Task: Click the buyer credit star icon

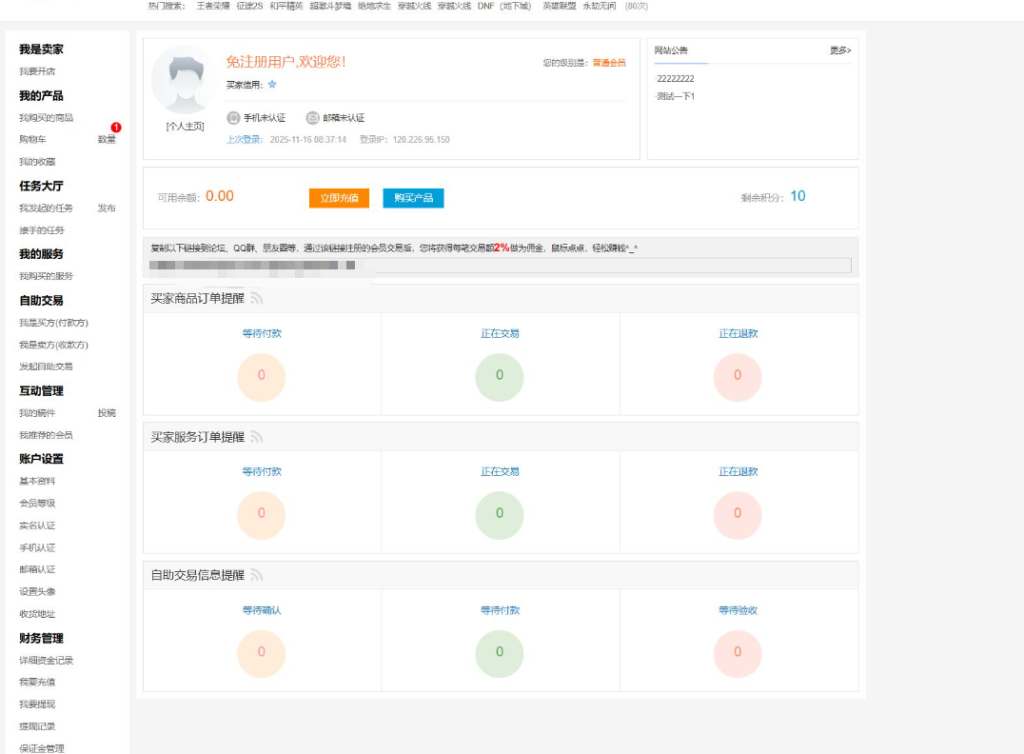Action: pyautogui.click(x=272, y=86)
